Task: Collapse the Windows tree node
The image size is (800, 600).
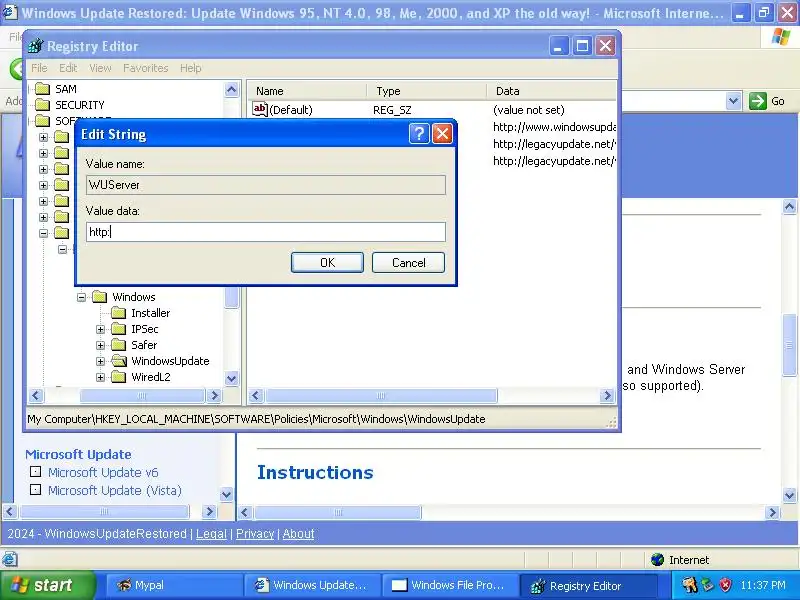Action: pyautogui.click(x=81, y=297)
